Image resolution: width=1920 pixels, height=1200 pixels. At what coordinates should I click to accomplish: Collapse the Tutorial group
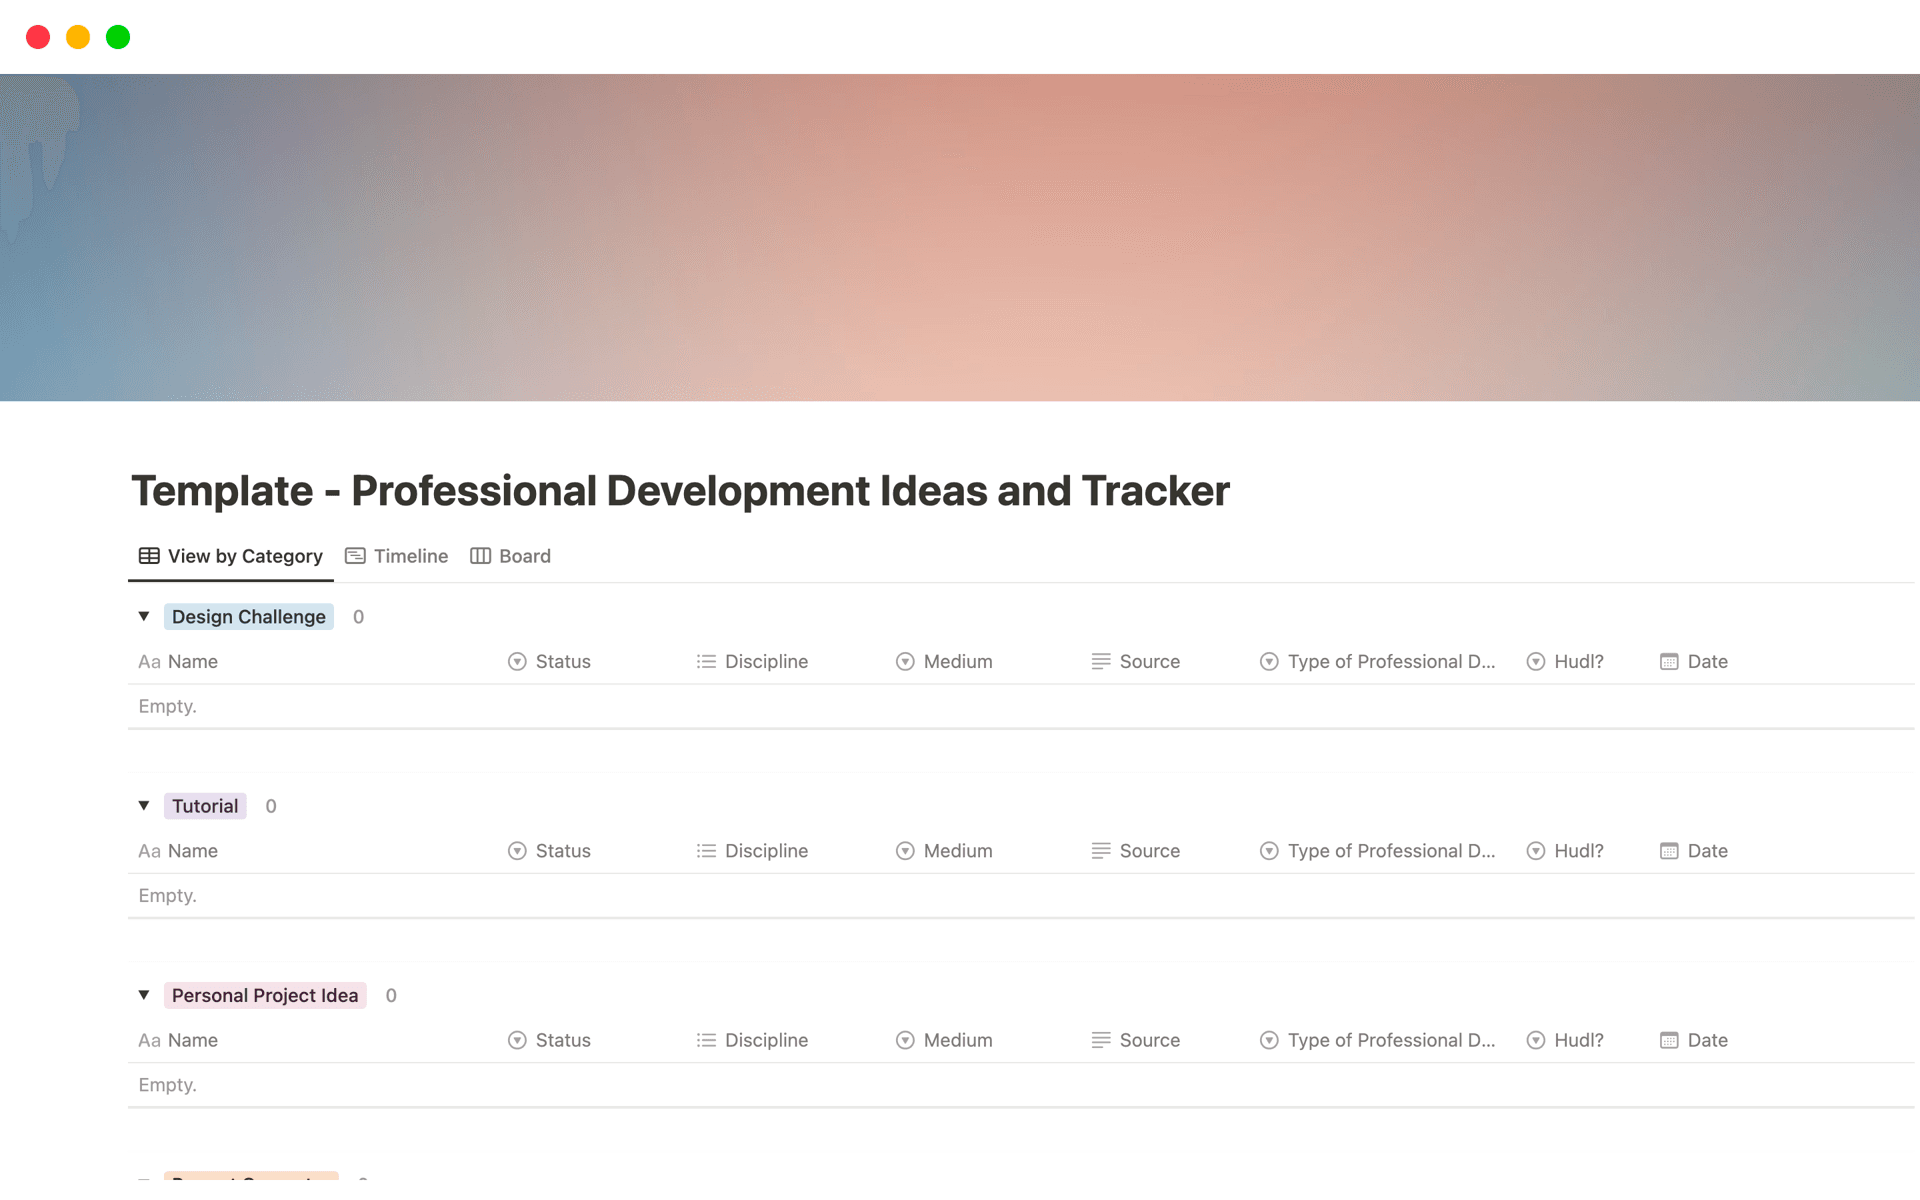(144, 805)
